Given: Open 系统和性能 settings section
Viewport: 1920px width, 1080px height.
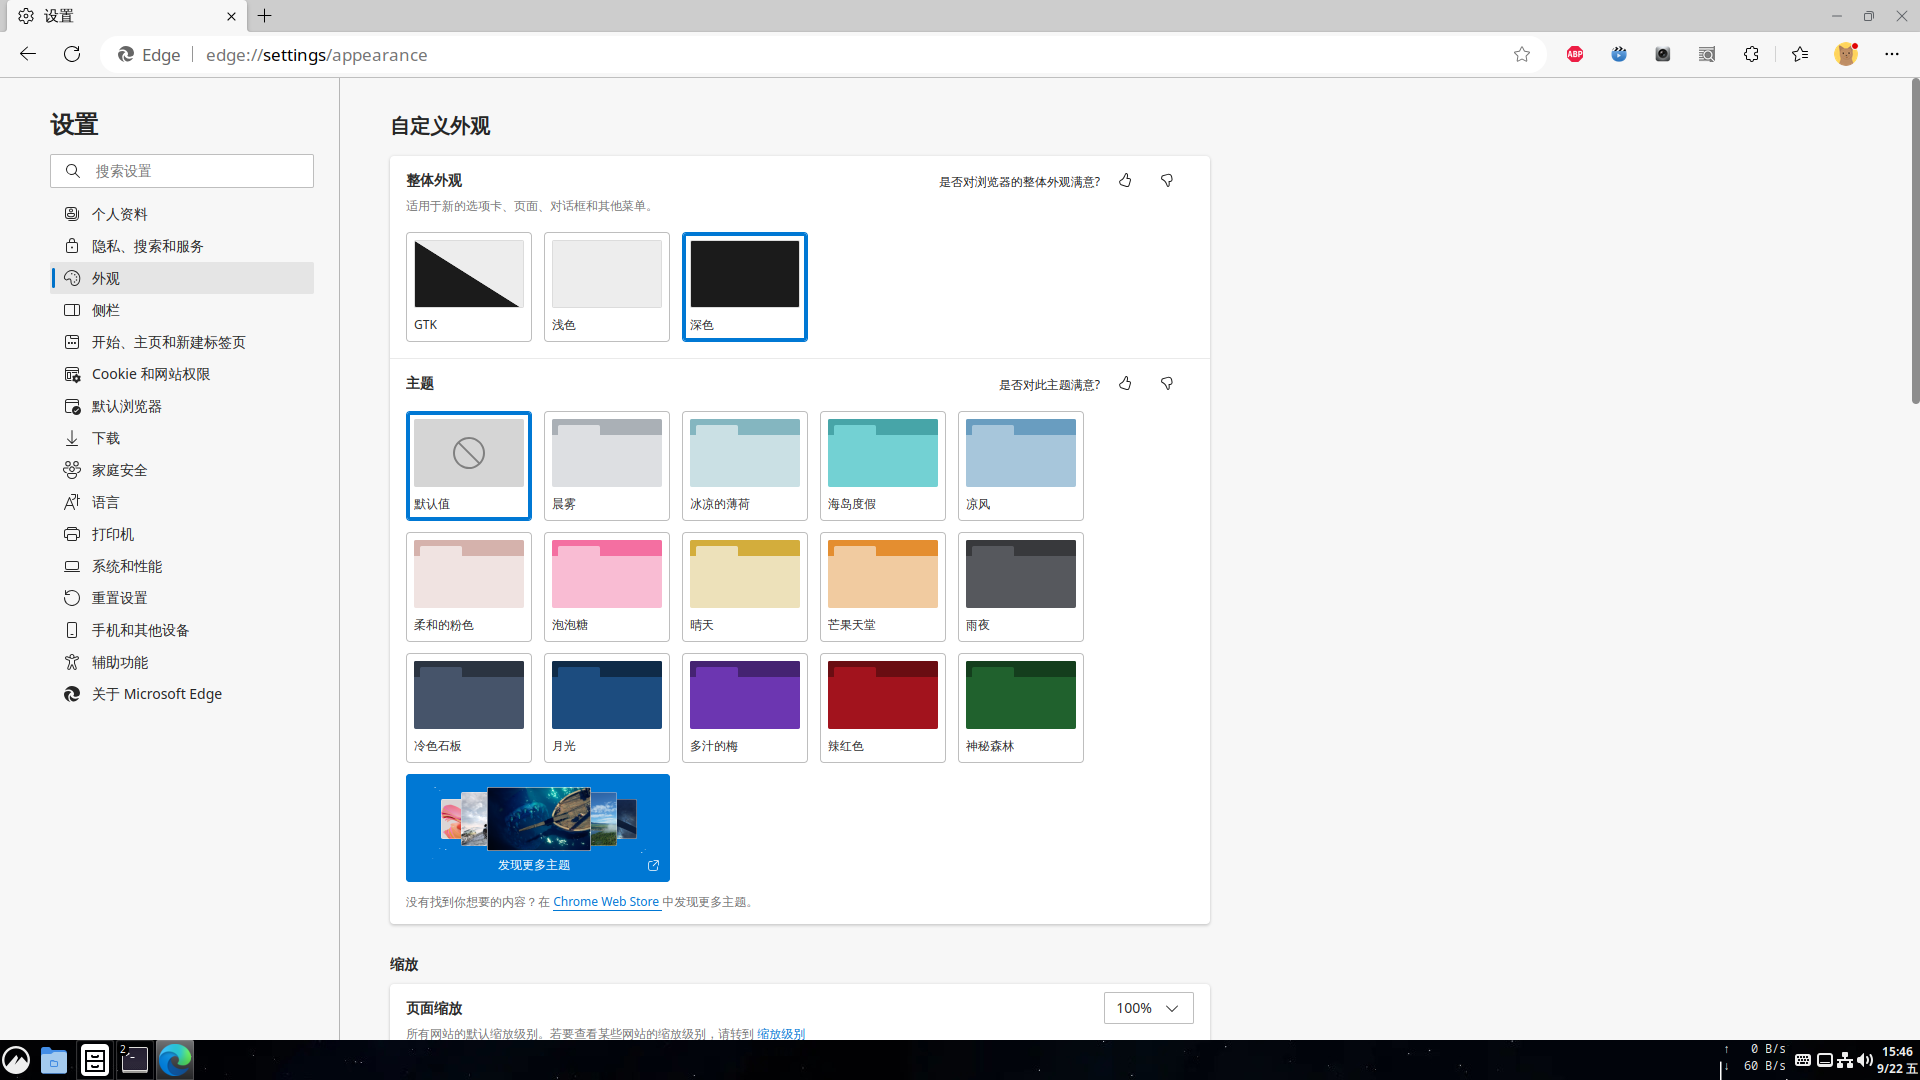Looking at the screenshot, I should point(127,566).
